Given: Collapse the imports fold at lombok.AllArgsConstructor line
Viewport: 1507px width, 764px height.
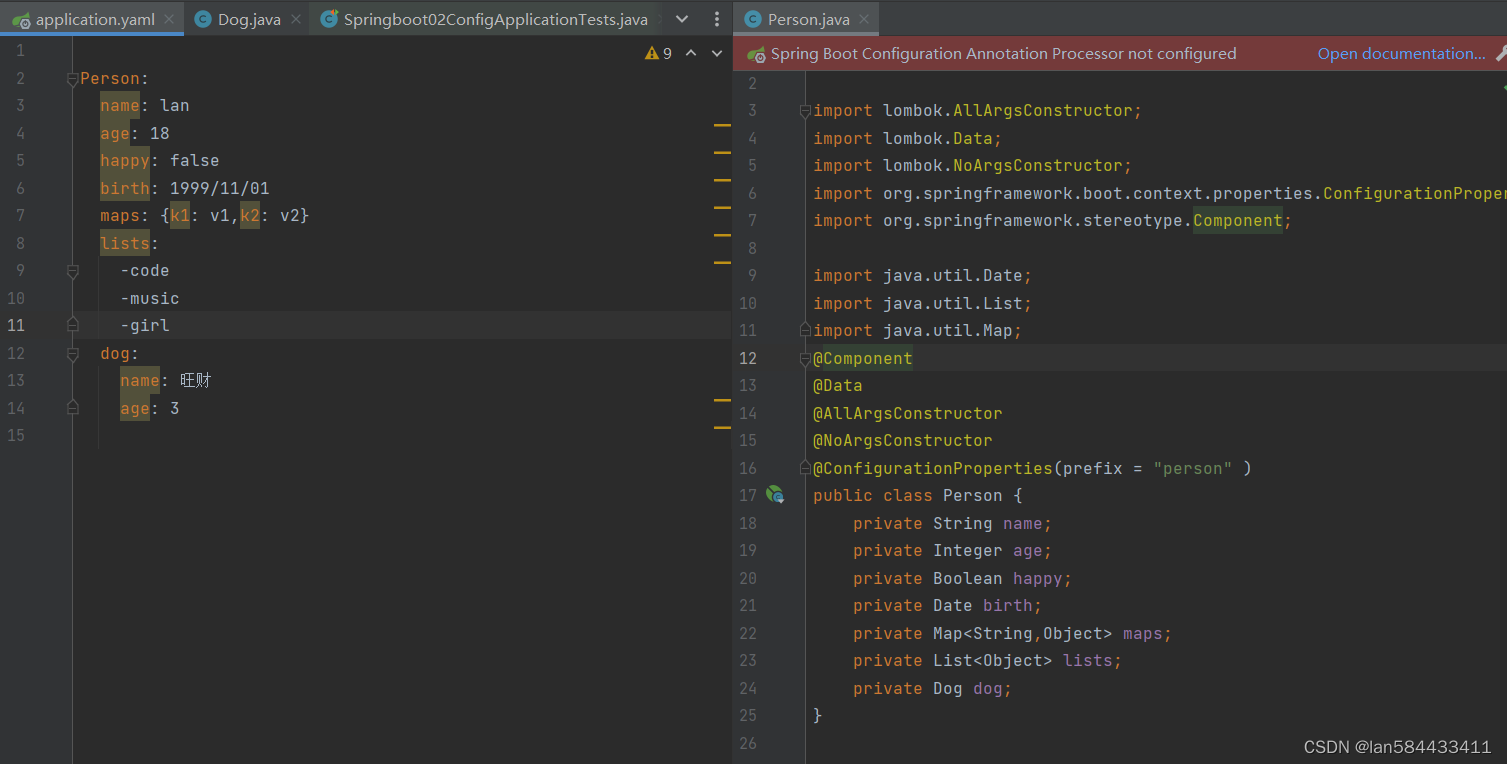Looking at the screenshot, I should point(805,111).
